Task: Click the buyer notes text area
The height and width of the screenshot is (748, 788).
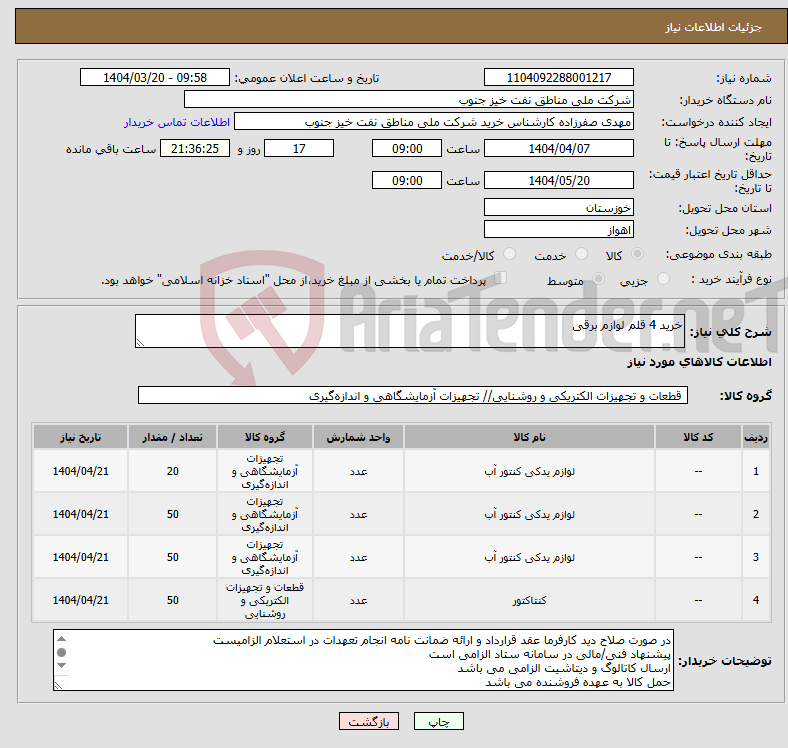Action: (363, 660)
